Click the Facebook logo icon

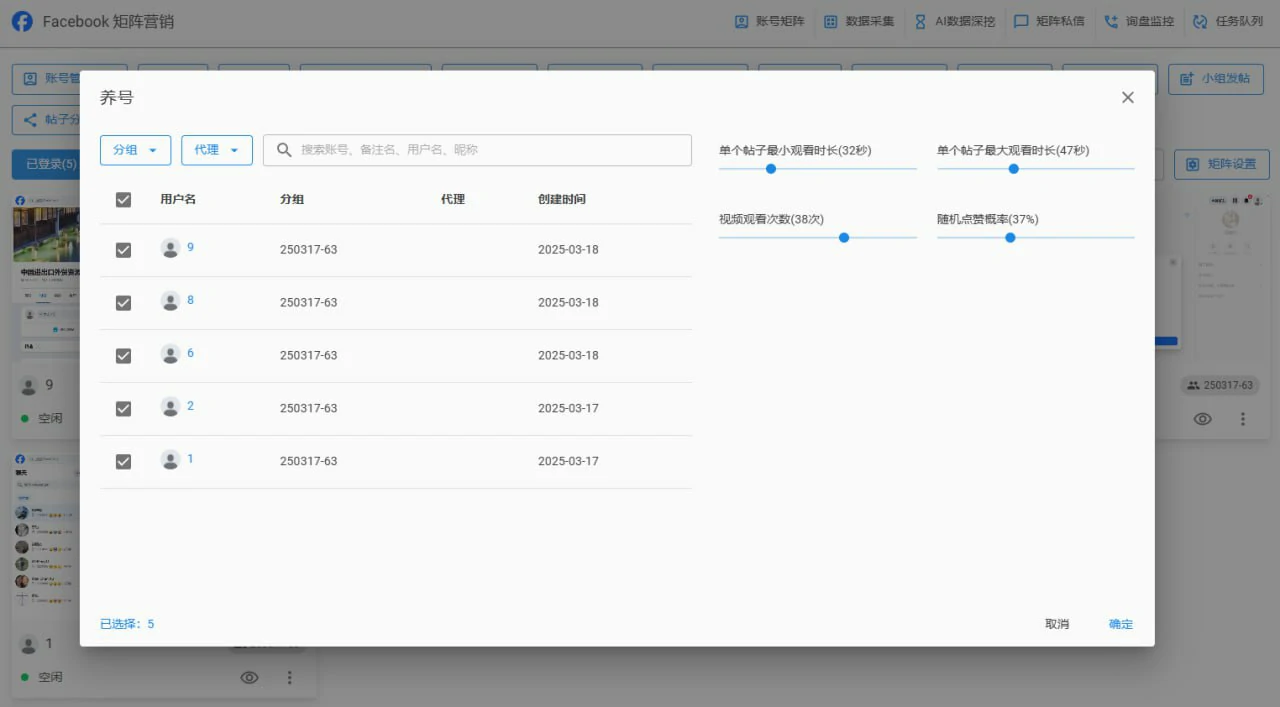[22, 21]
